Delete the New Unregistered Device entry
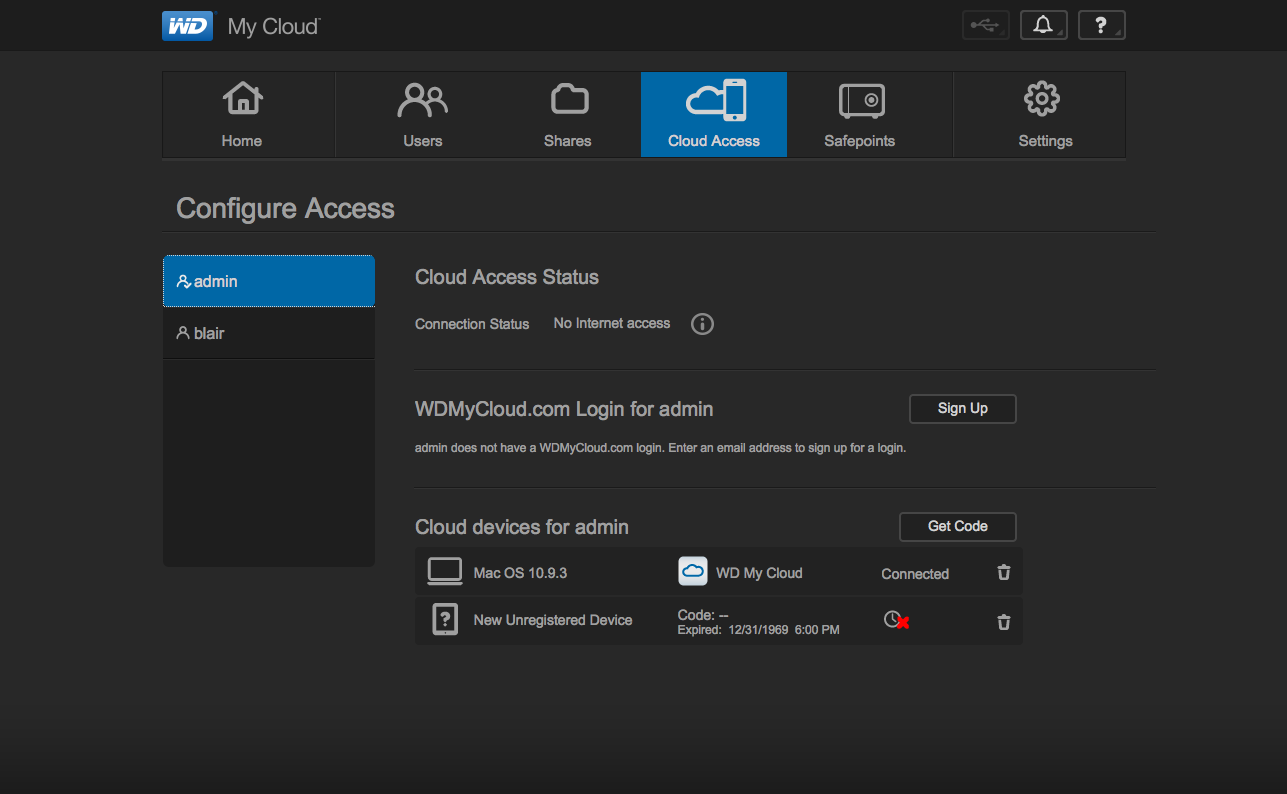The height and width of the screenshot is (794, 1287). [x=1004, y=622]
